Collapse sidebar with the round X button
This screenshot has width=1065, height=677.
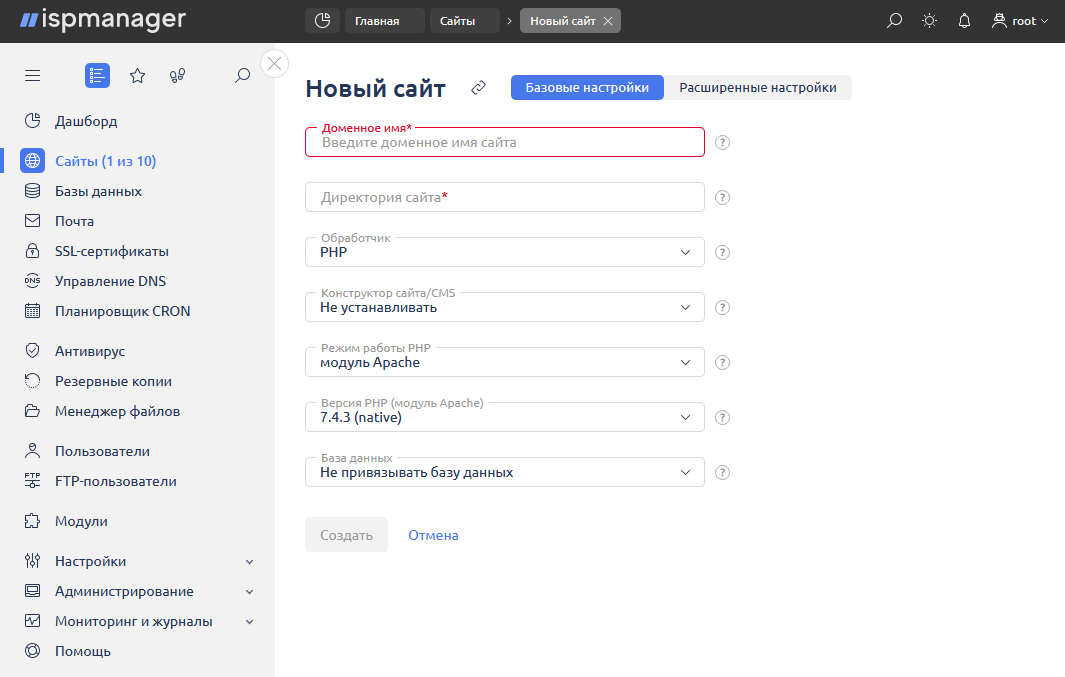[x=275, y=63]
